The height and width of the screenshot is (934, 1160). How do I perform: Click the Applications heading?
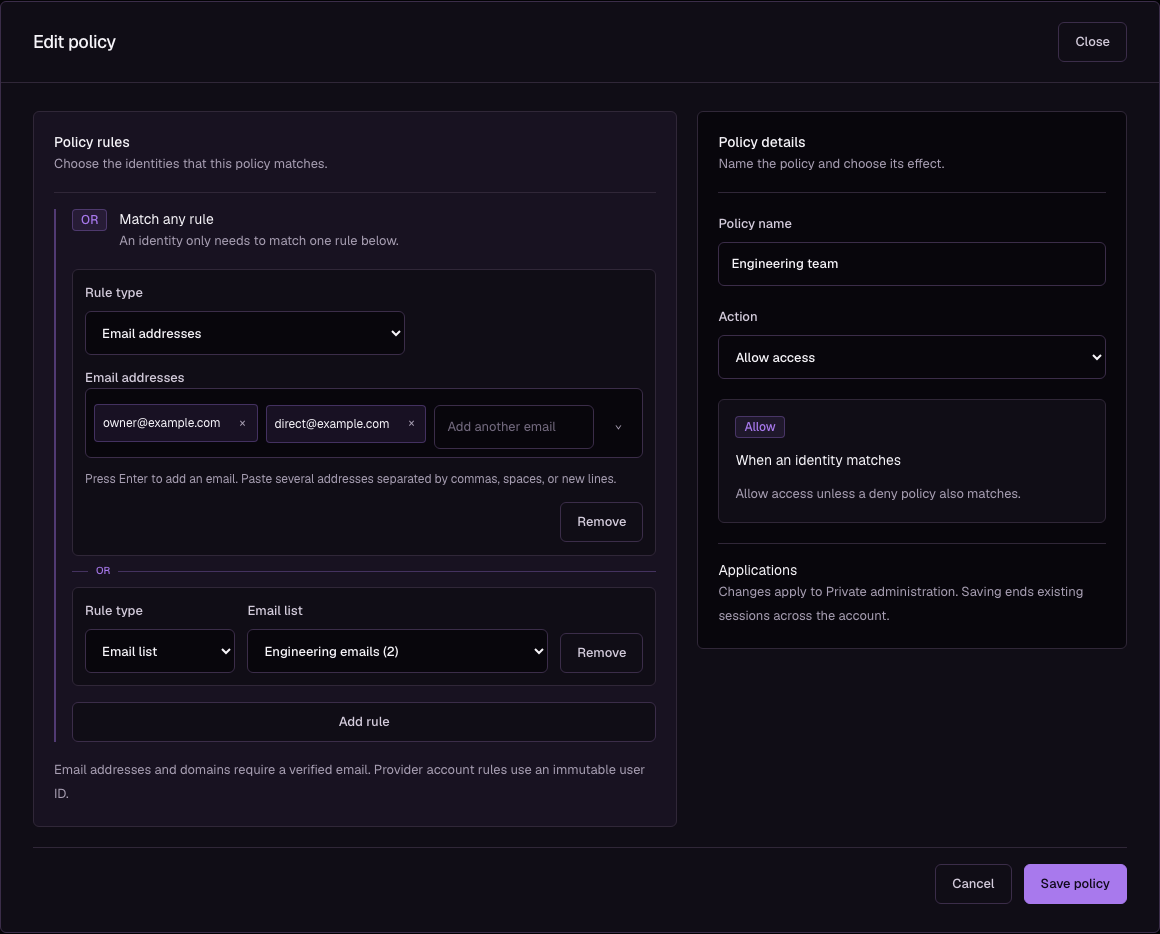pyautogui.click(x=758, y=571)
